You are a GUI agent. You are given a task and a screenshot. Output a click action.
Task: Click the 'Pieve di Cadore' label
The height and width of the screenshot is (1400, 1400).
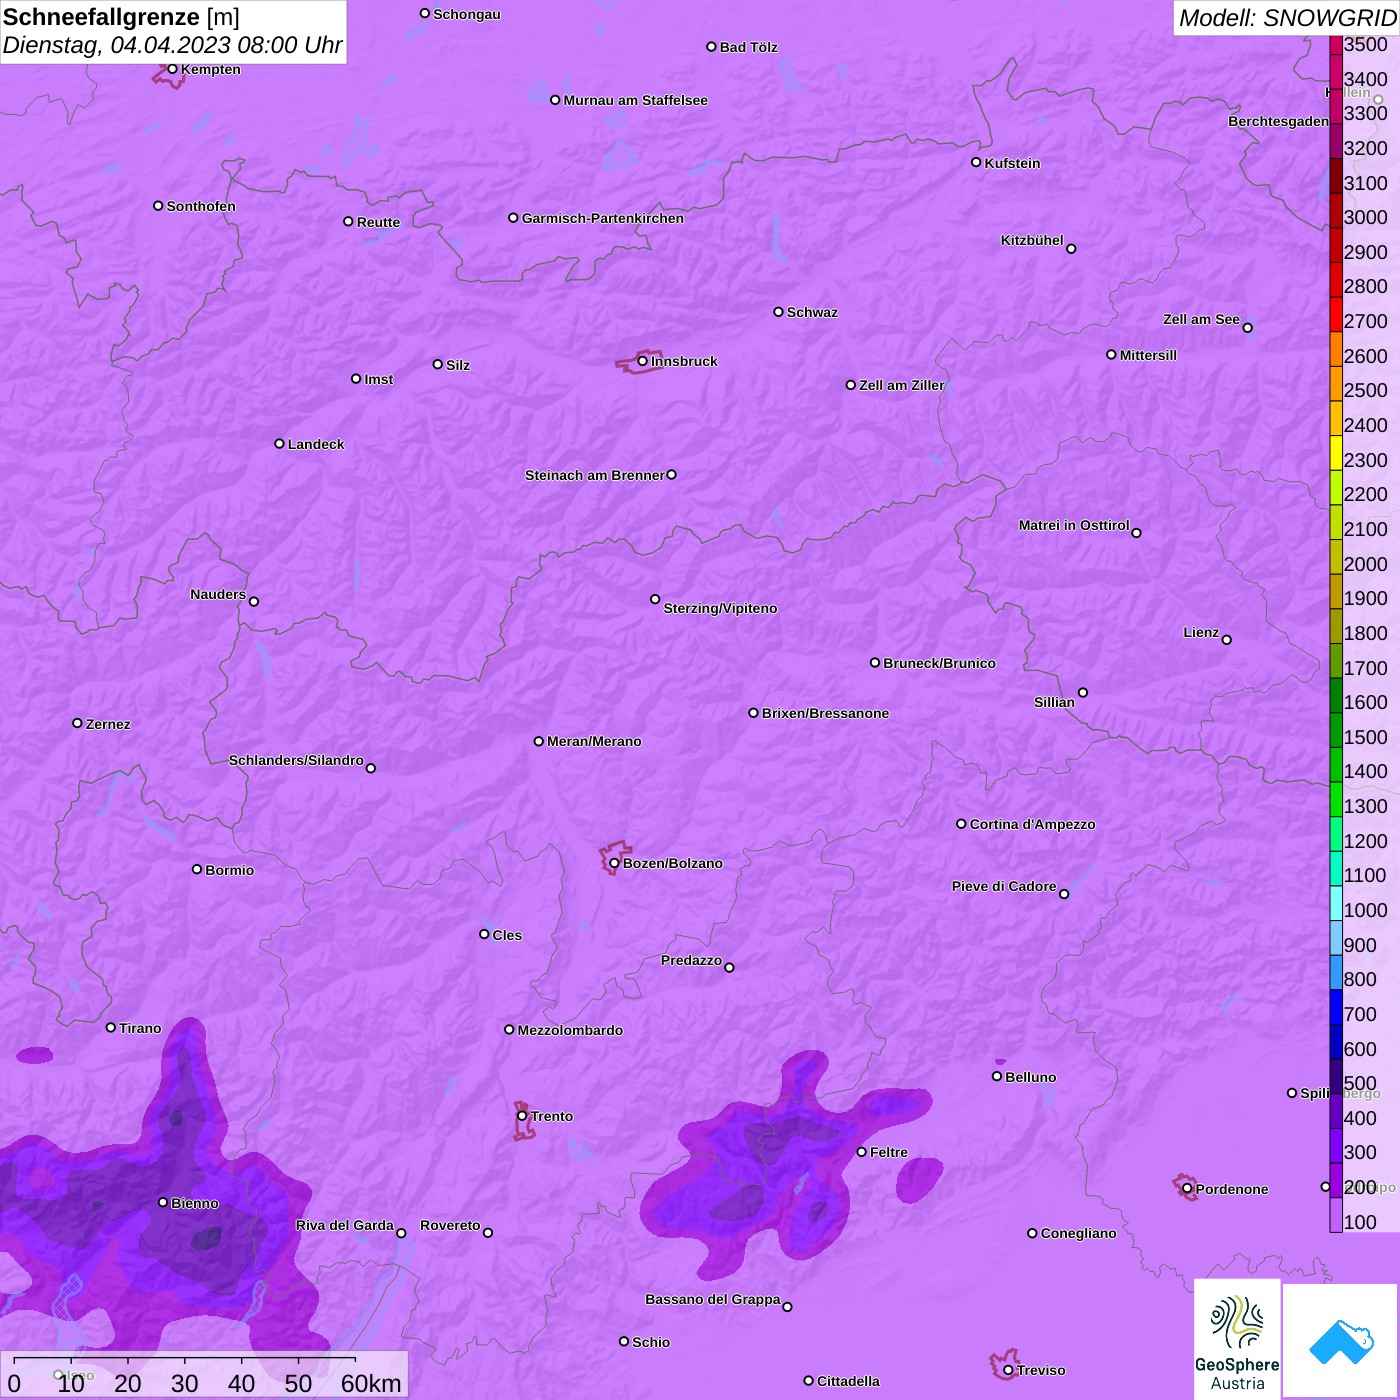pyautogui.click(x=1004, y=886)
